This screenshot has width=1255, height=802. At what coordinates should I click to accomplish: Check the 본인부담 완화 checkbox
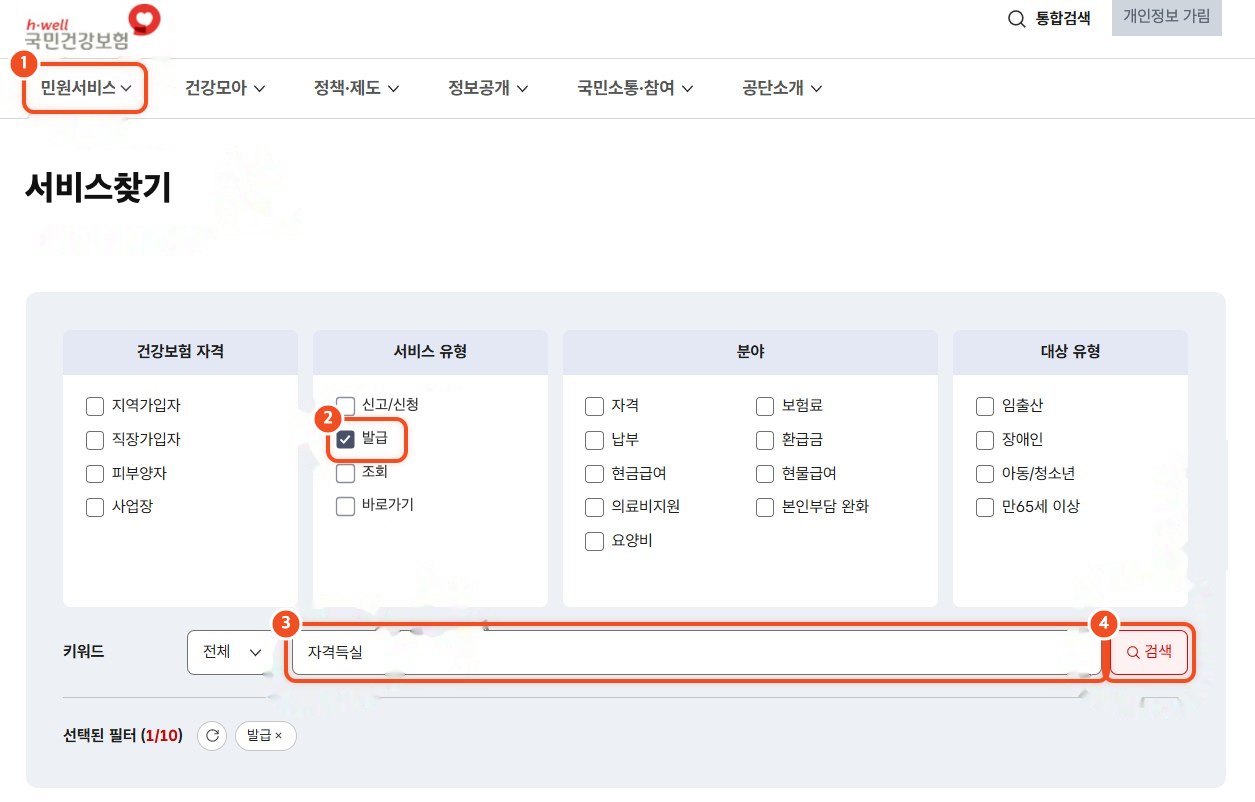tap(765, 507)
